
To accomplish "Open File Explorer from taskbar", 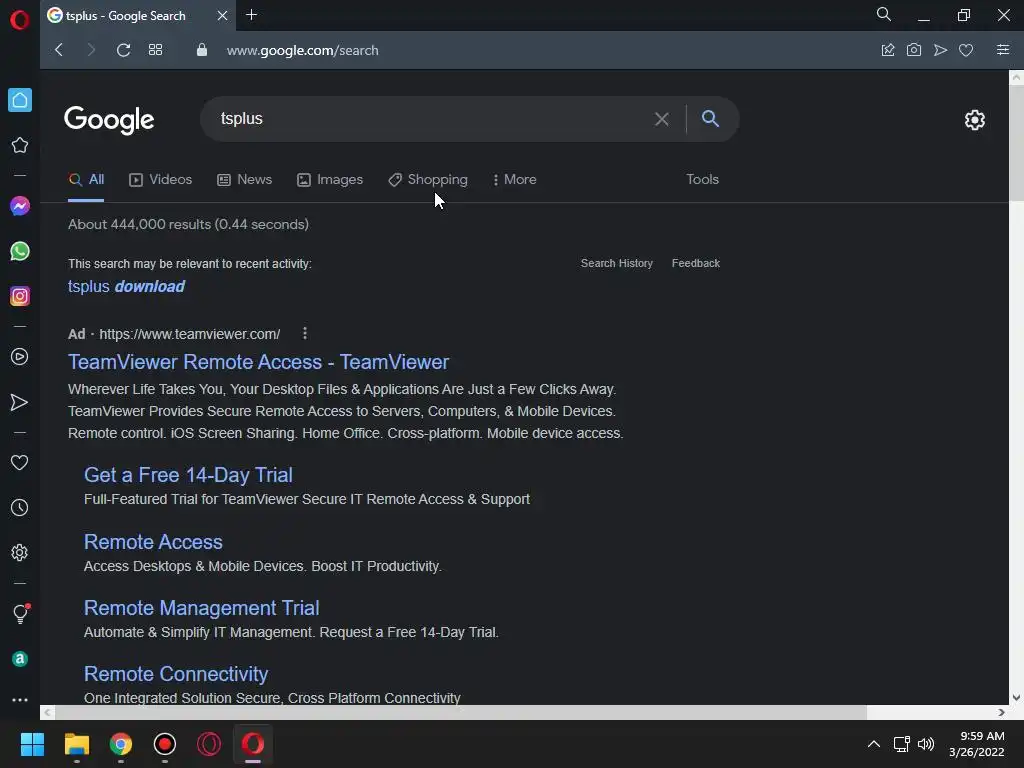I will (x=76, y=744).
